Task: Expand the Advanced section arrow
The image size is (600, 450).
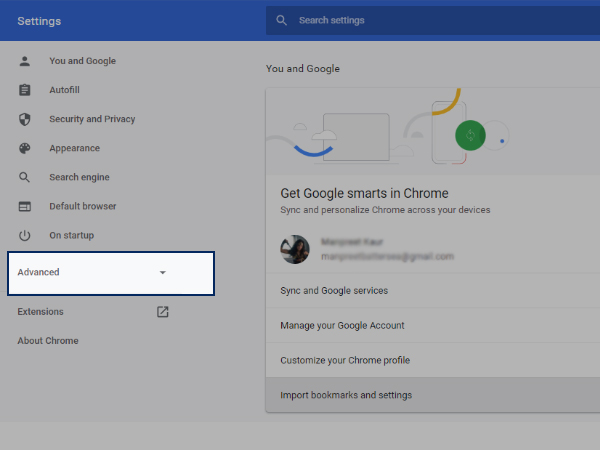Action: coord(163,273)
